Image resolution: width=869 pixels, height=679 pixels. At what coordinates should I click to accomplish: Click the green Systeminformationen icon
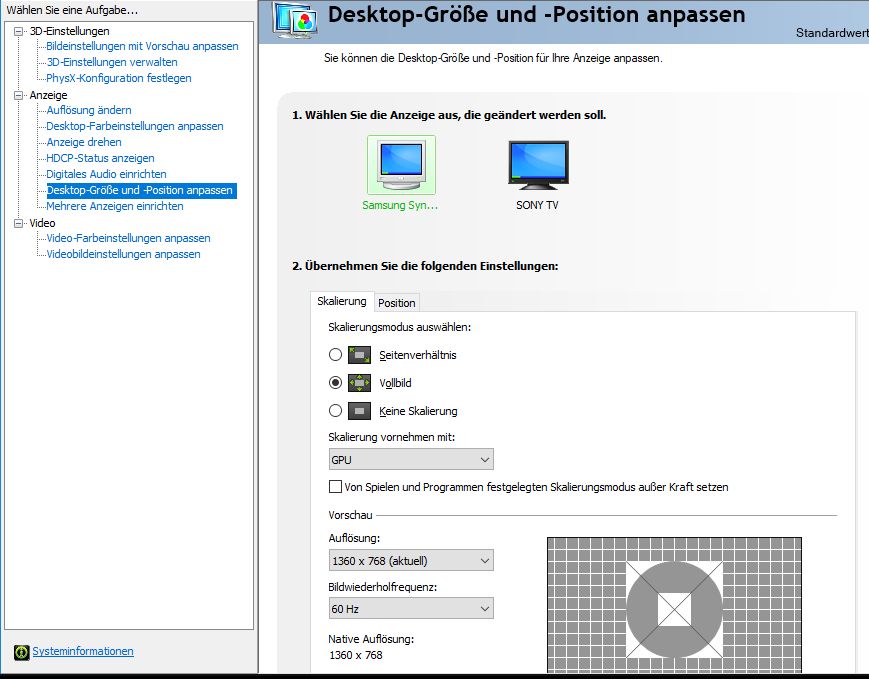click(x=21, y=652)
